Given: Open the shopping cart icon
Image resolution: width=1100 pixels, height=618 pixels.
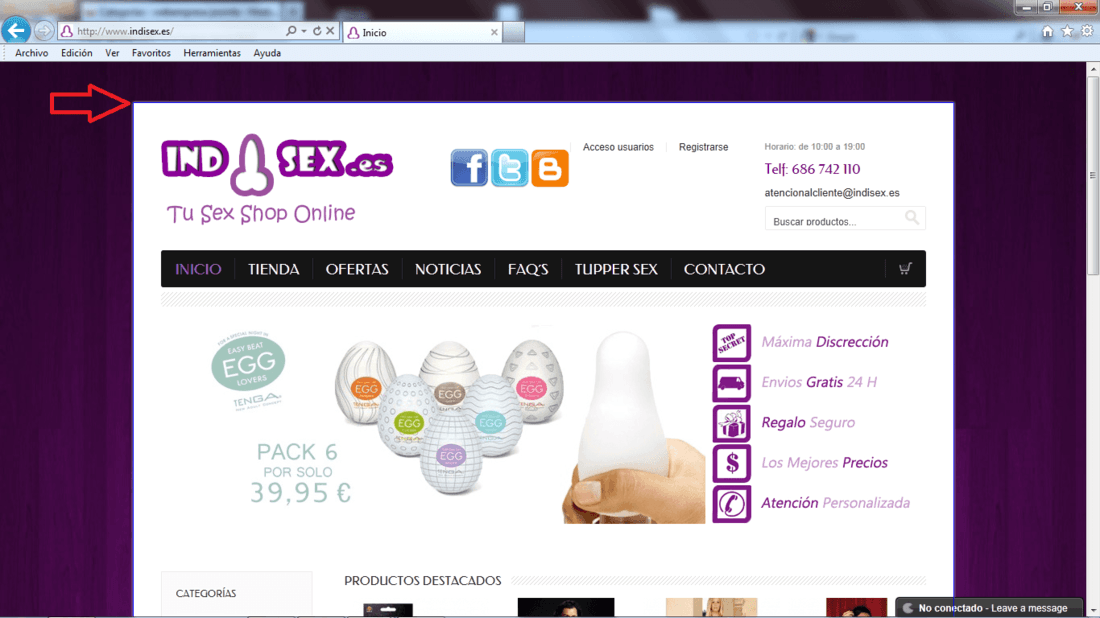Looking at the screenshot, I should click(905, 269).
